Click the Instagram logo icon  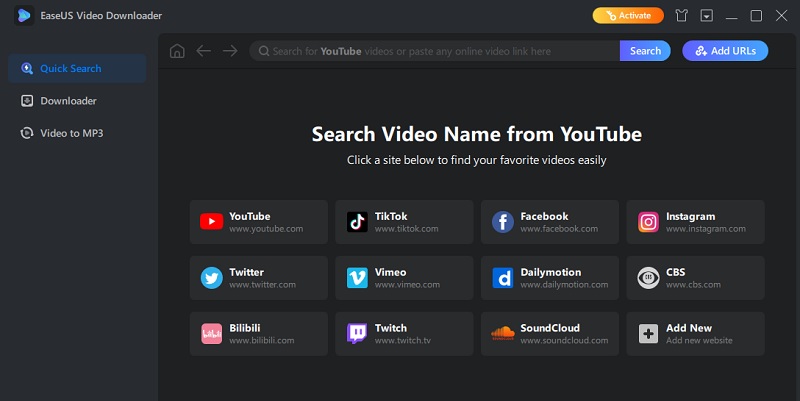(648, 222)
